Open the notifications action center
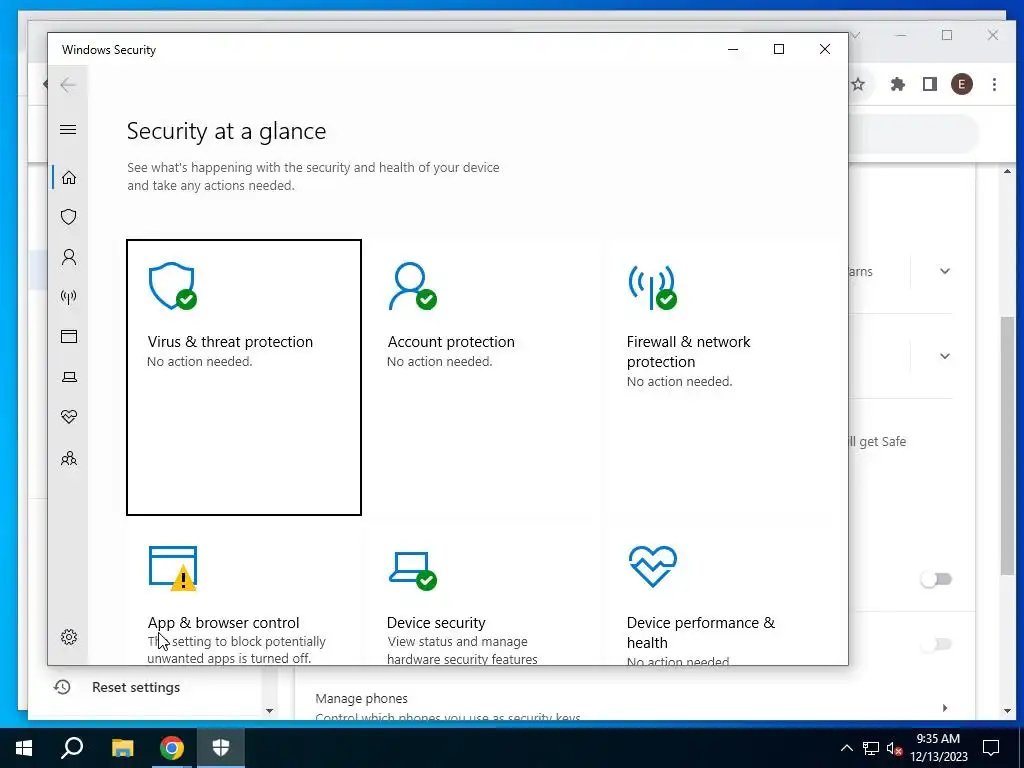Screen dimensions: 1024x768 tap(991, 748)
